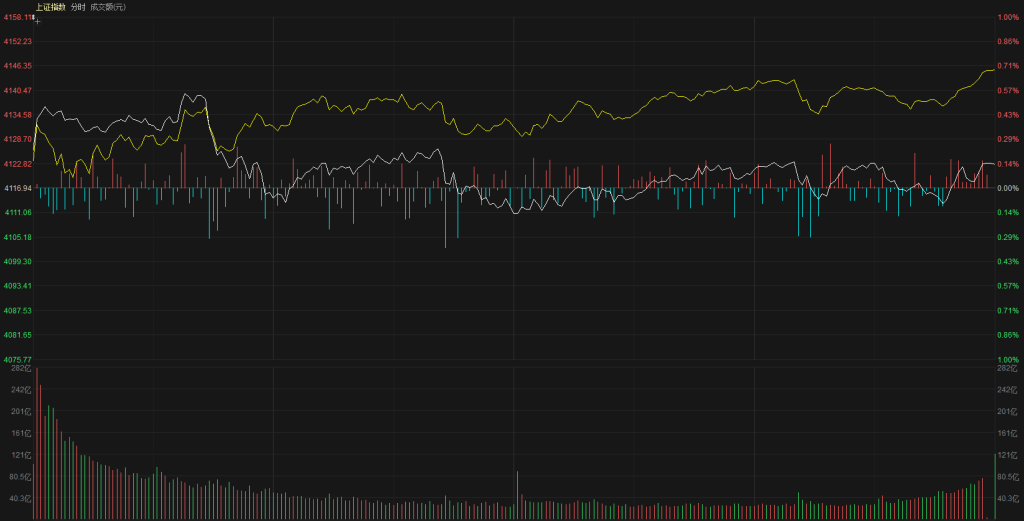Viewport: 1024px width, 521px height.
Task: Click the red 1.00% label at top right
Action: click(1007, 17)
